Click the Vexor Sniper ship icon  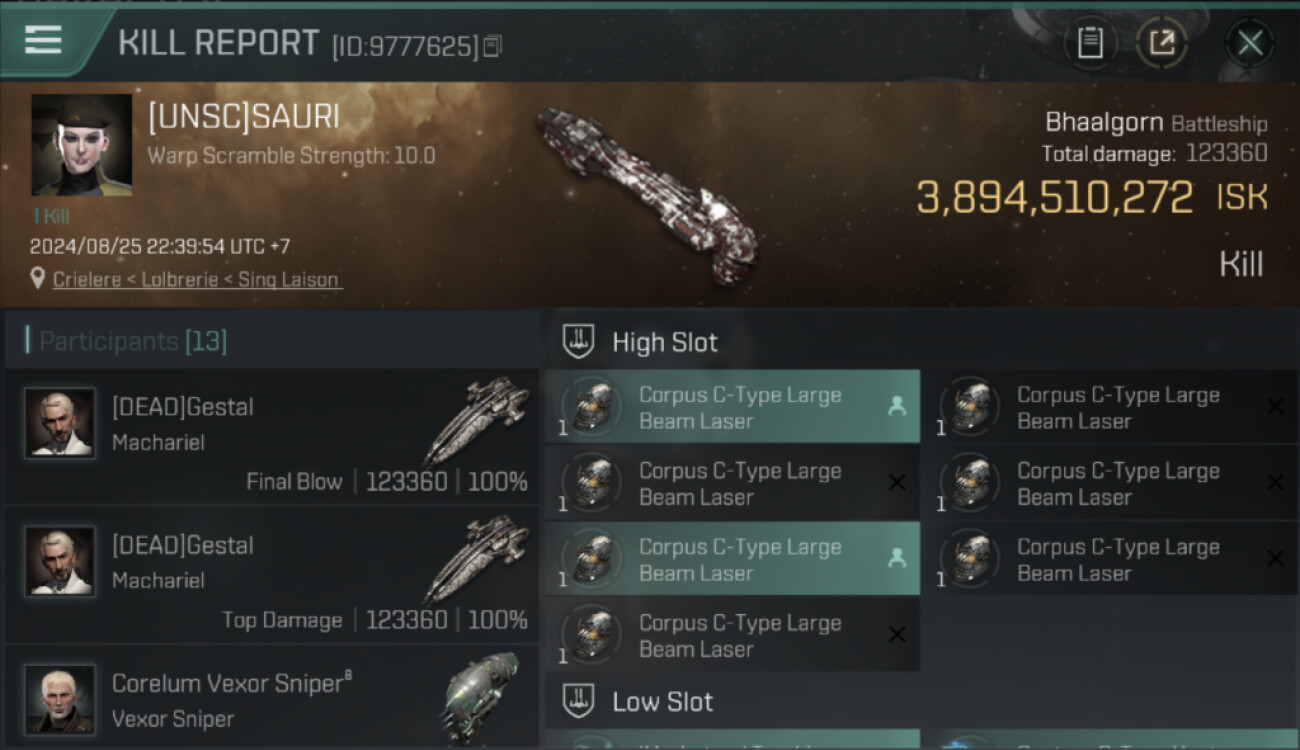point(482,695)
